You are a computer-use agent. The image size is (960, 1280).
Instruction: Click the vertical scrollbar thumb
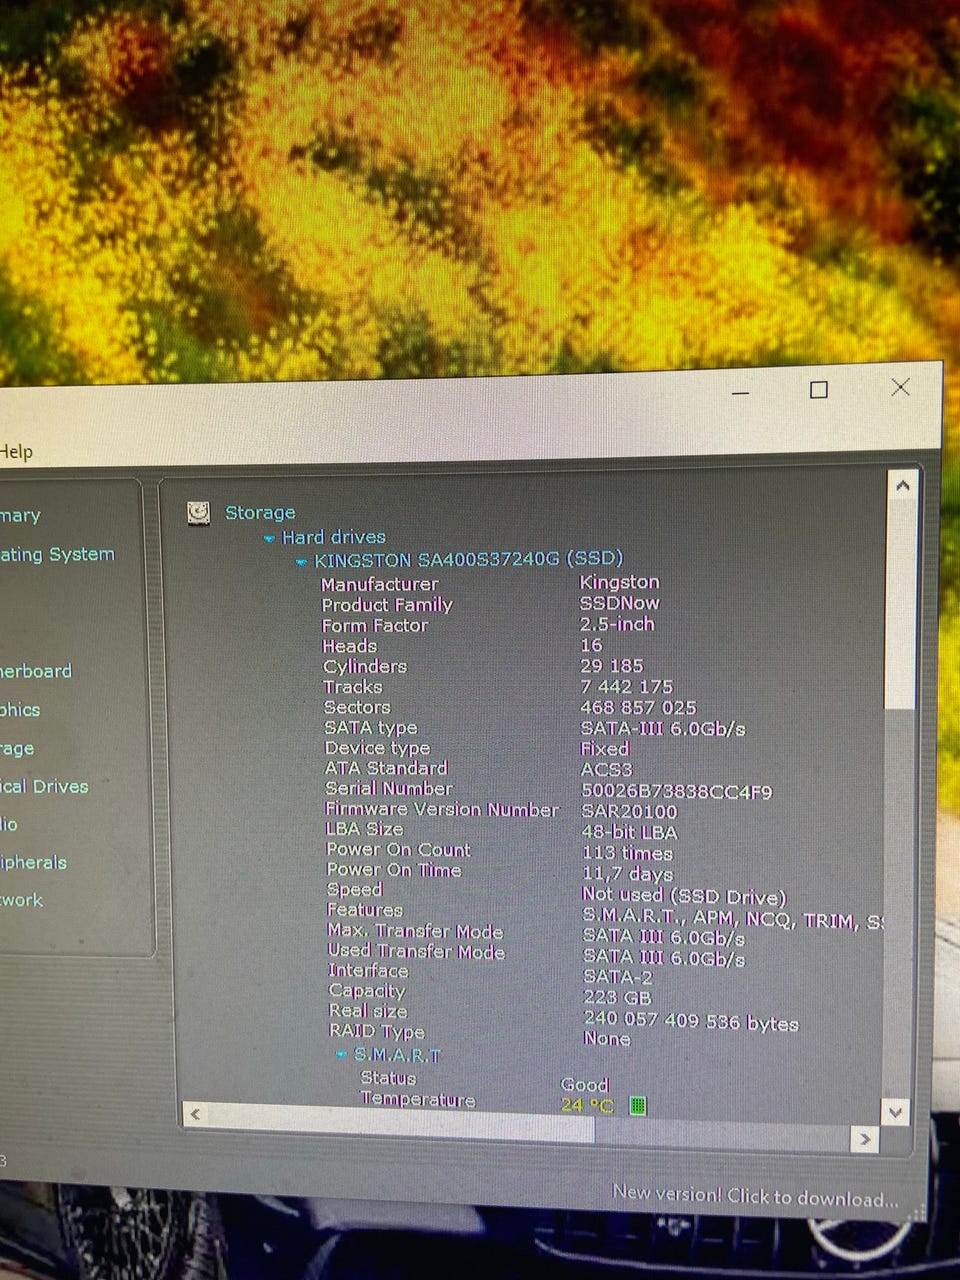pyautogui.click(x=900, y=604)
